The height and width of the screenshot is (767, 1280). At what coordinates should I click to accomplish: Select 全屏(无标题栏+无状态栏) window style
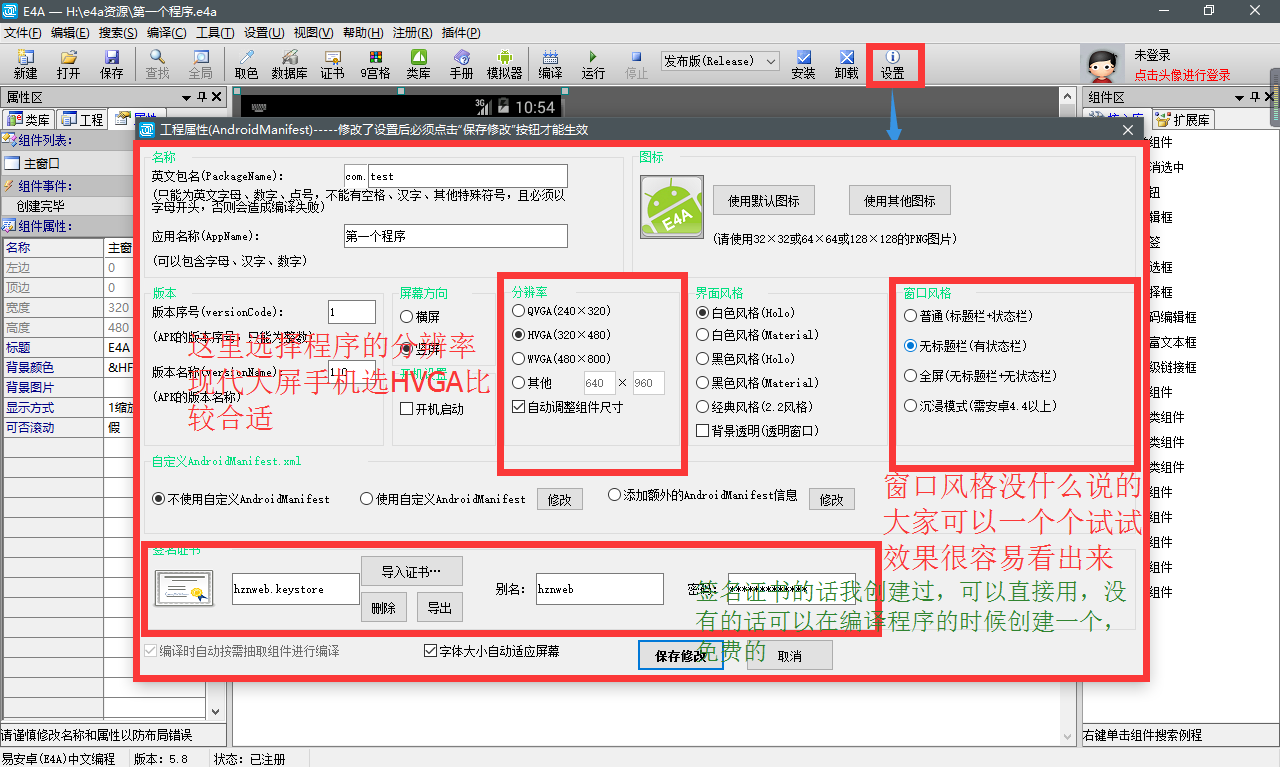910,376
